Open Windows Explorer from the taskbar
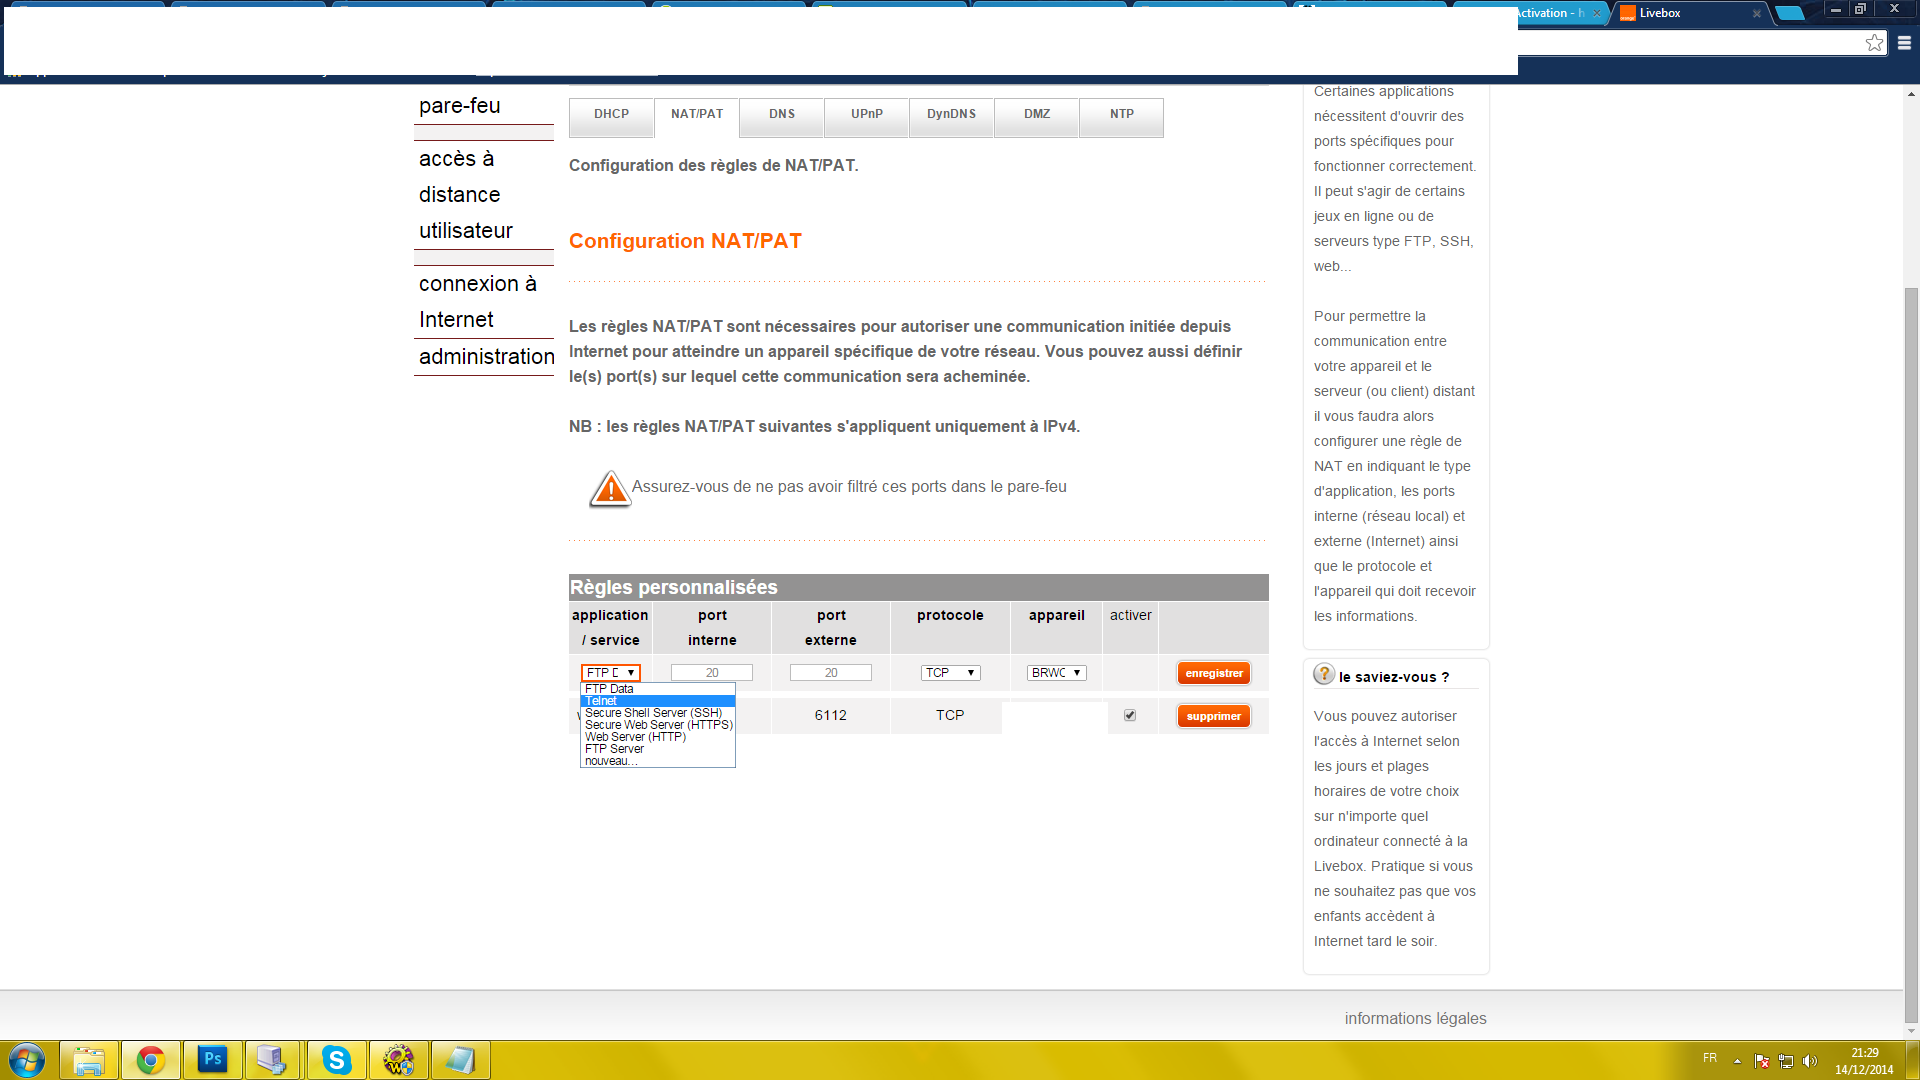This screenshot has height=1080, width=1920. click(89, 1060)
